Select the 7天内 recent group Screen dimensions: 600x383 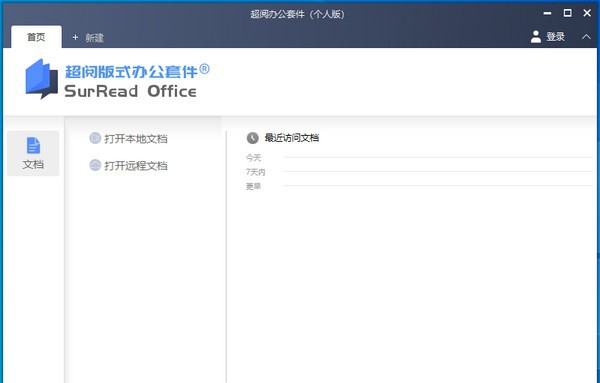tap(255, 172)
